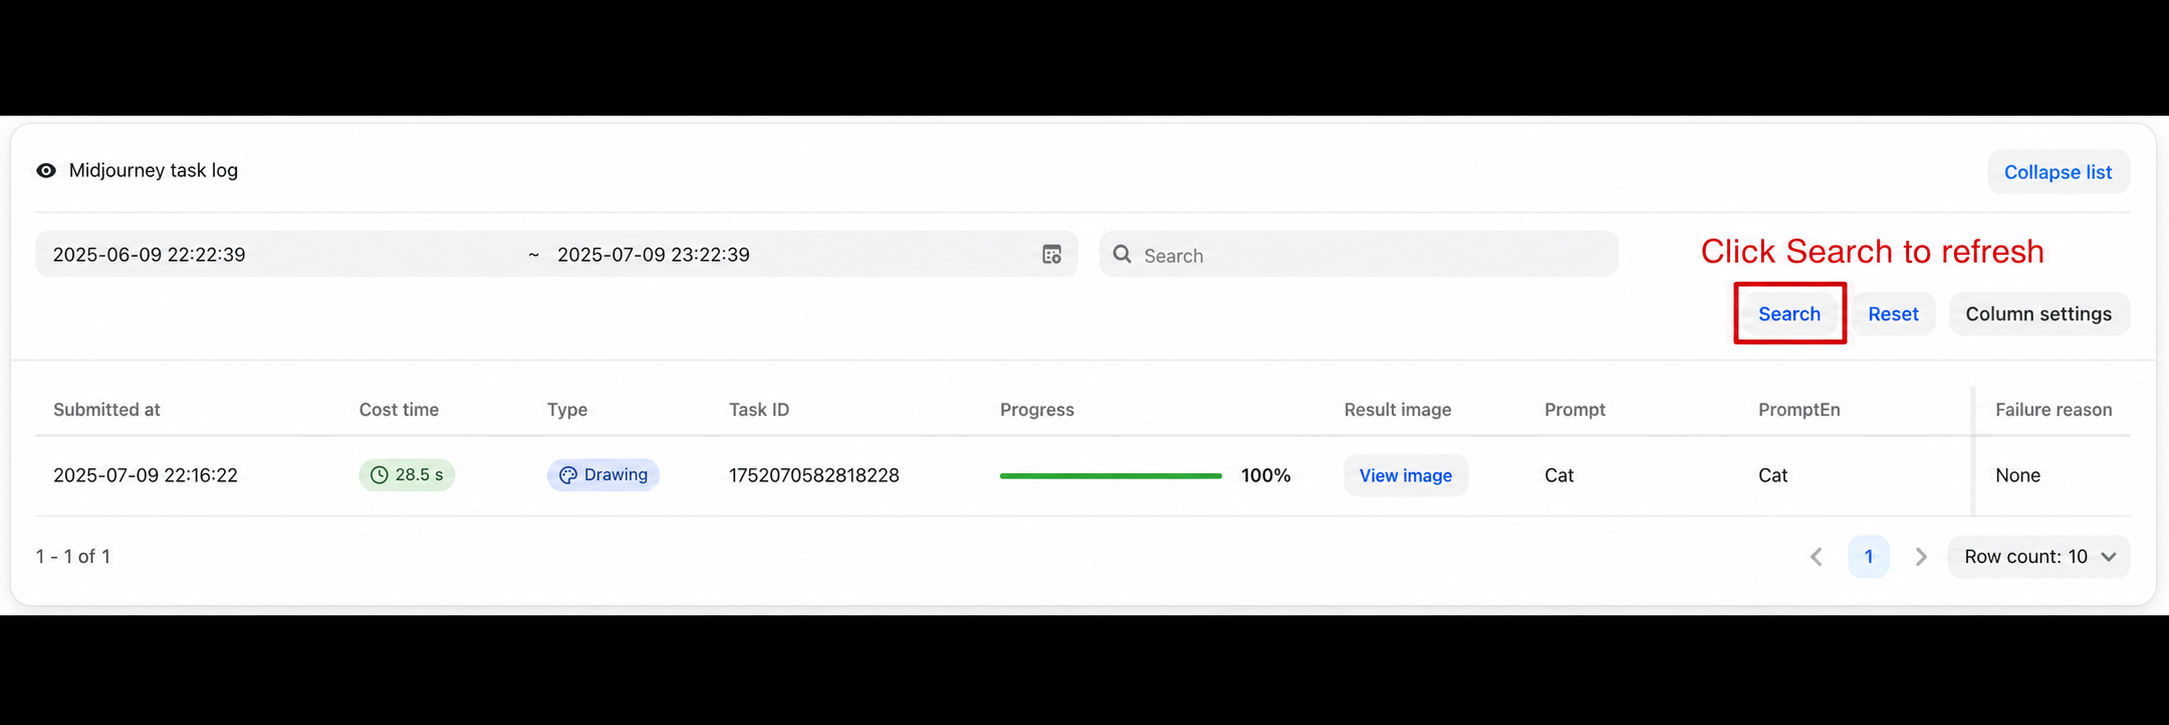Click the palette icon in Drawing tag
Viewport: 2169px width, 725px height.
pos(568,475)
